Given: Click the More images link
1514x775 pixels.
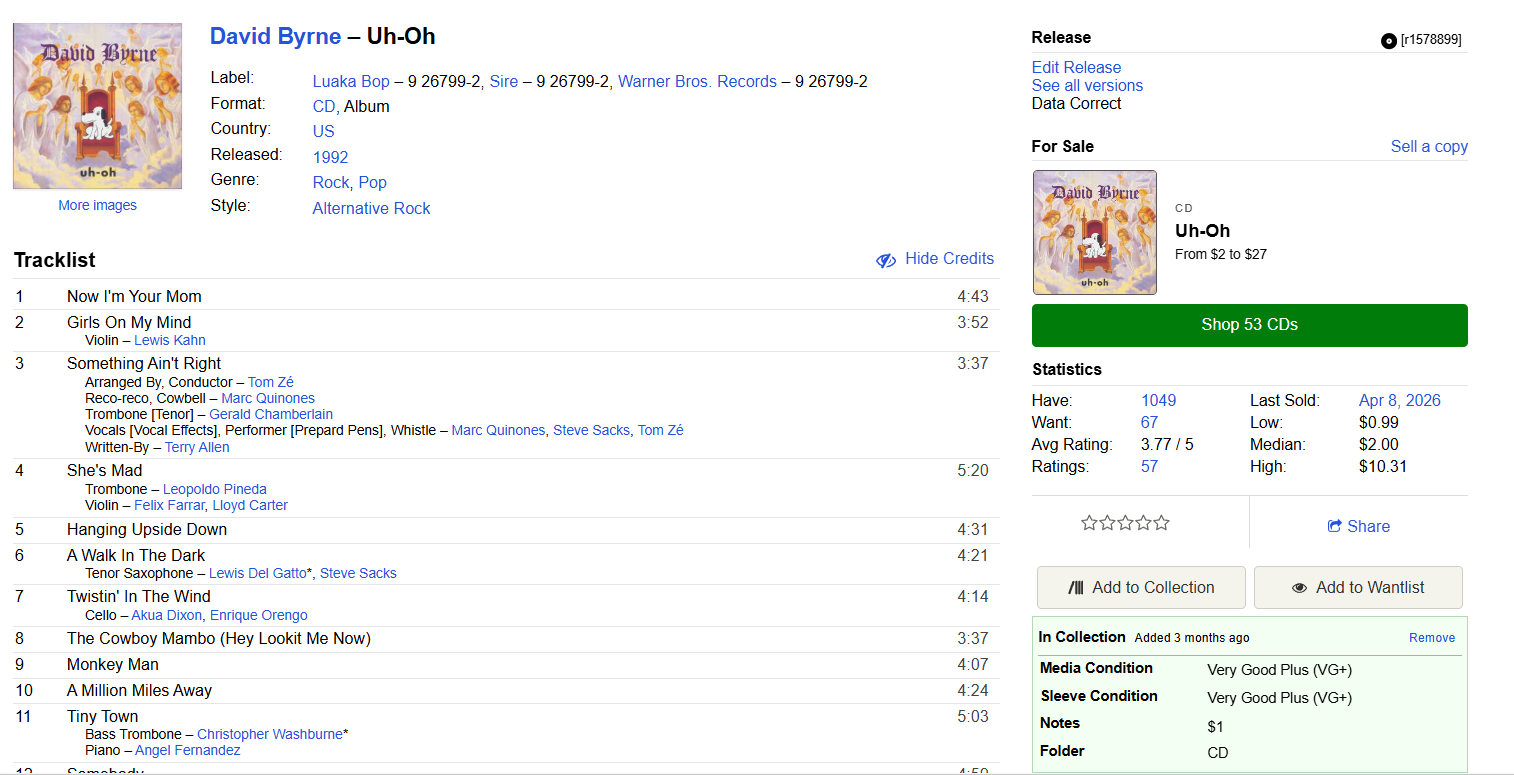Looking at the screenshot, I should click(x=97, y=205).
